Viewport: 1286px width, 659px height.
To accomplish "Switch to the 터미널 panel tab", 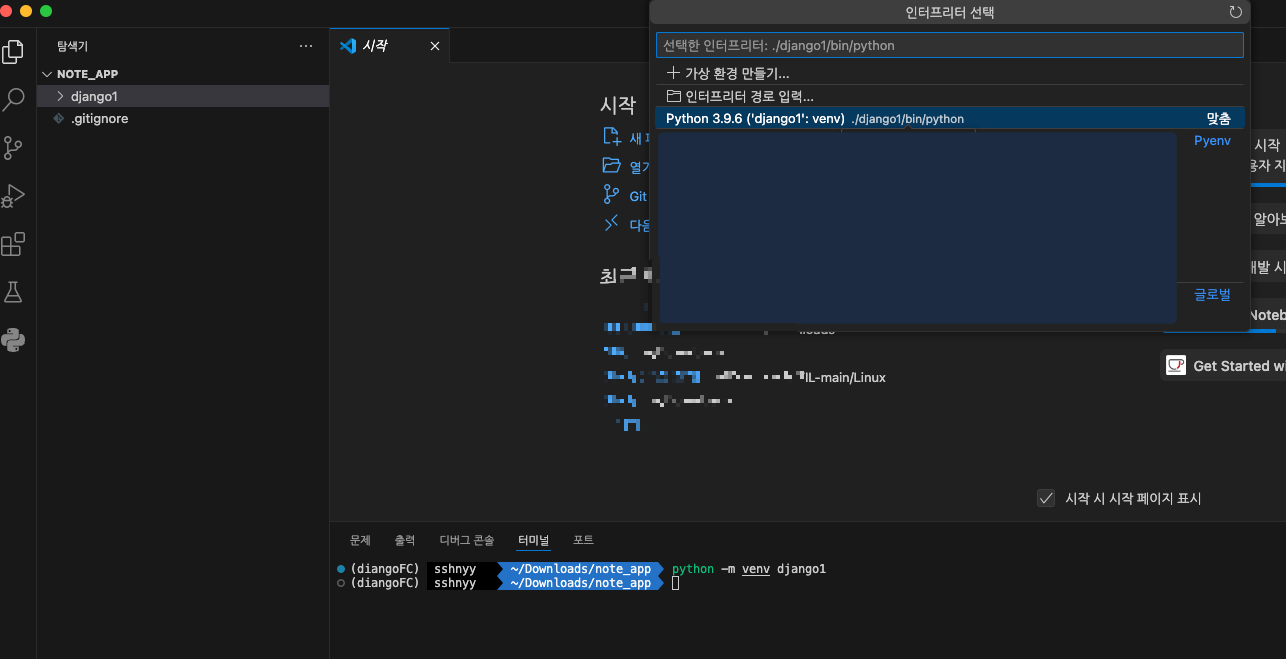I will (533, 540).
